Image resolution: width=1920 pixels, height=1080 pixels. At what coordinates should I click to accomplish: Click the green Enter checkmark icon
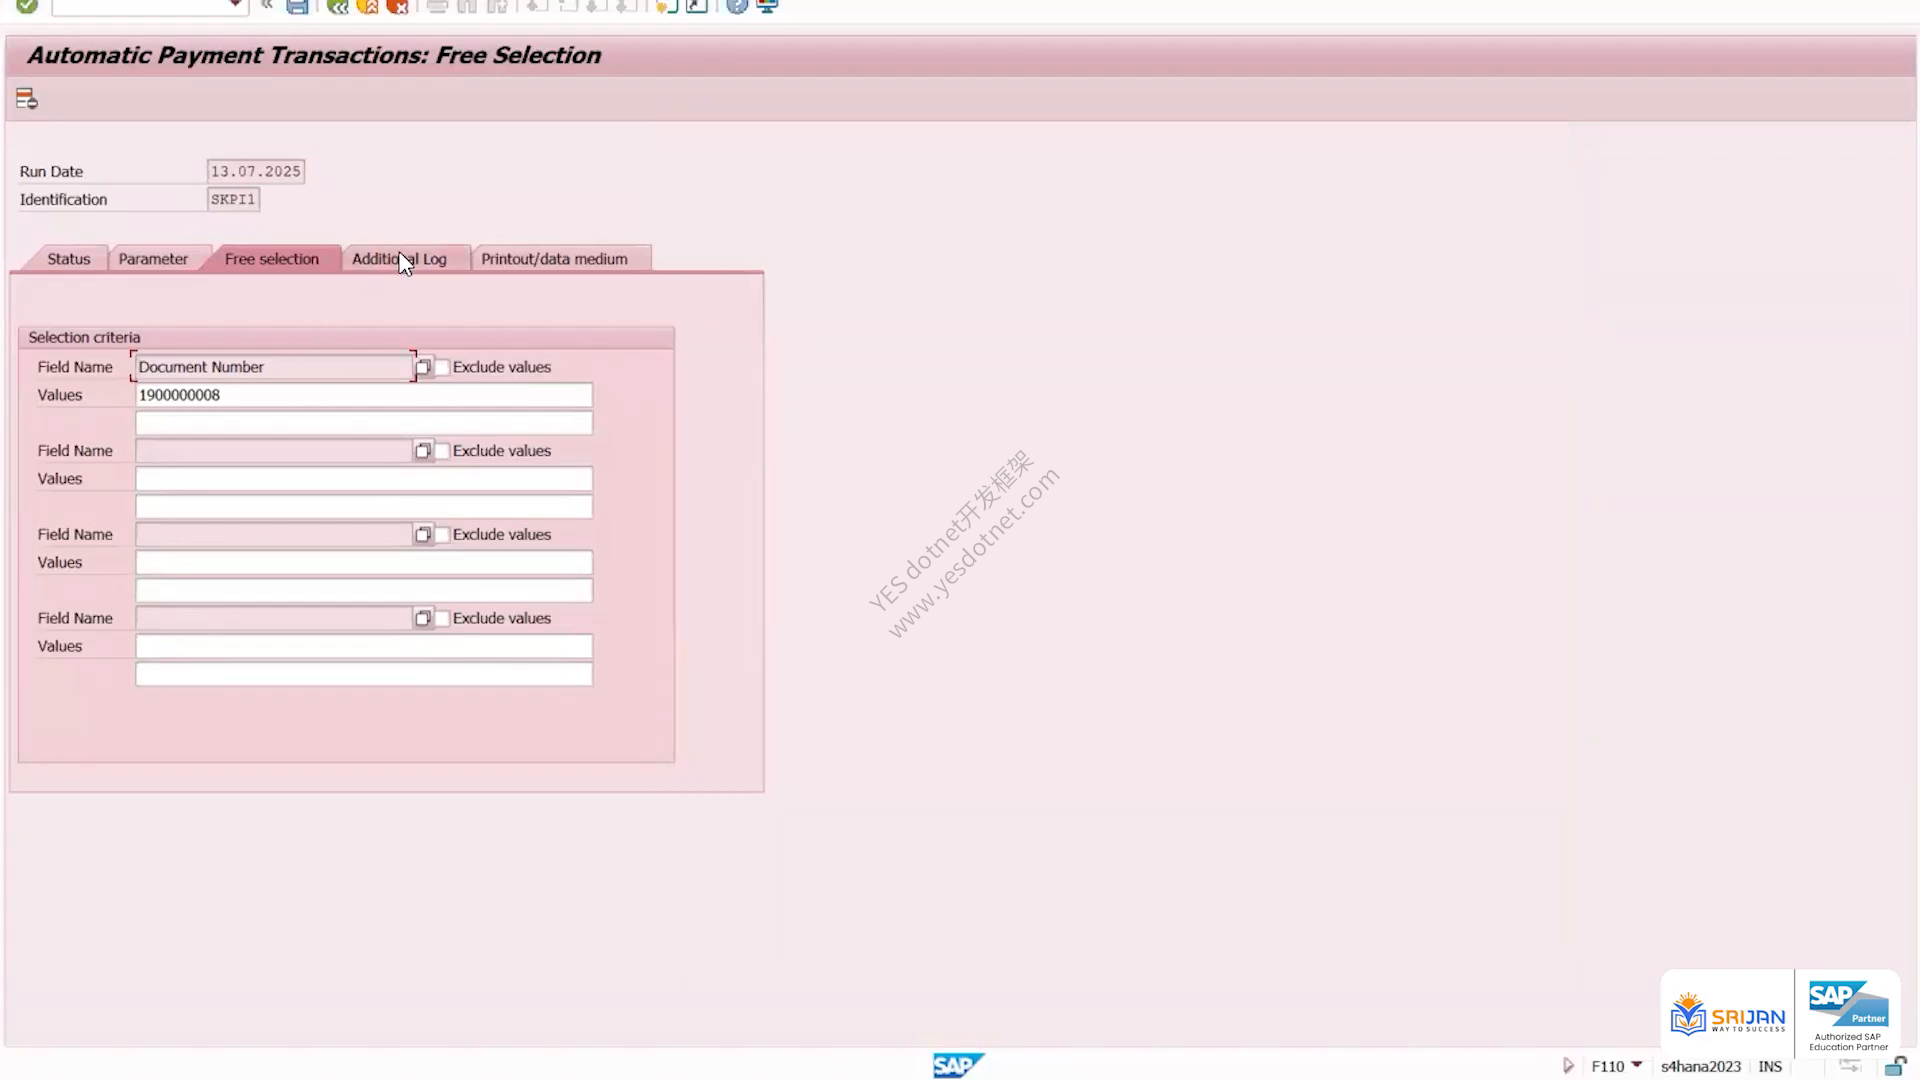(x=27, y=6)
